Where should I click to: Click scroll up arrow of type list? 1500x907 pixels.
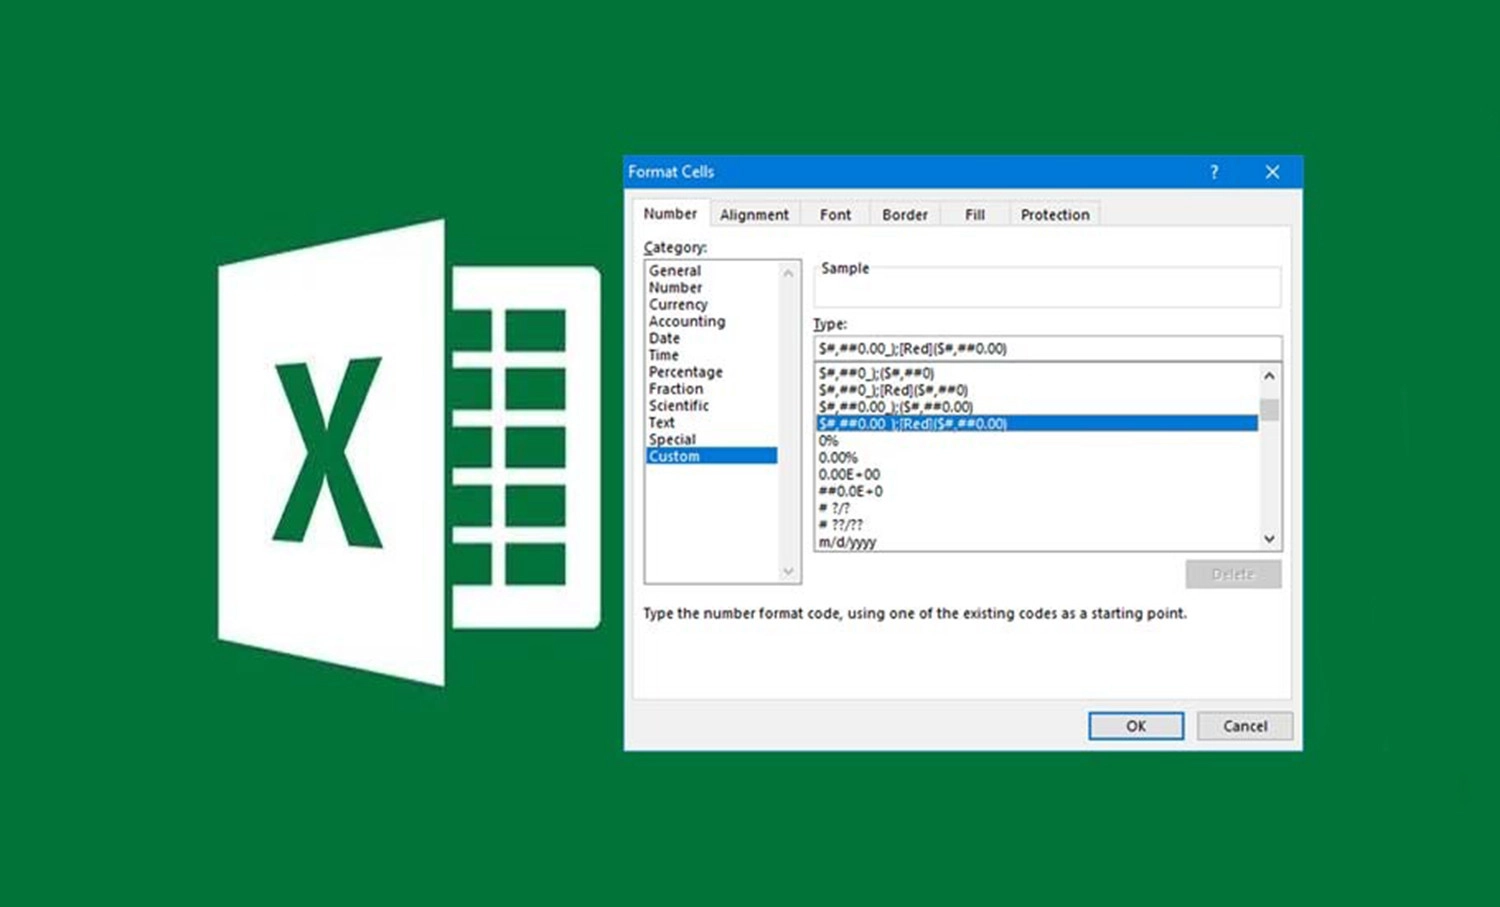click(1269, 376)
